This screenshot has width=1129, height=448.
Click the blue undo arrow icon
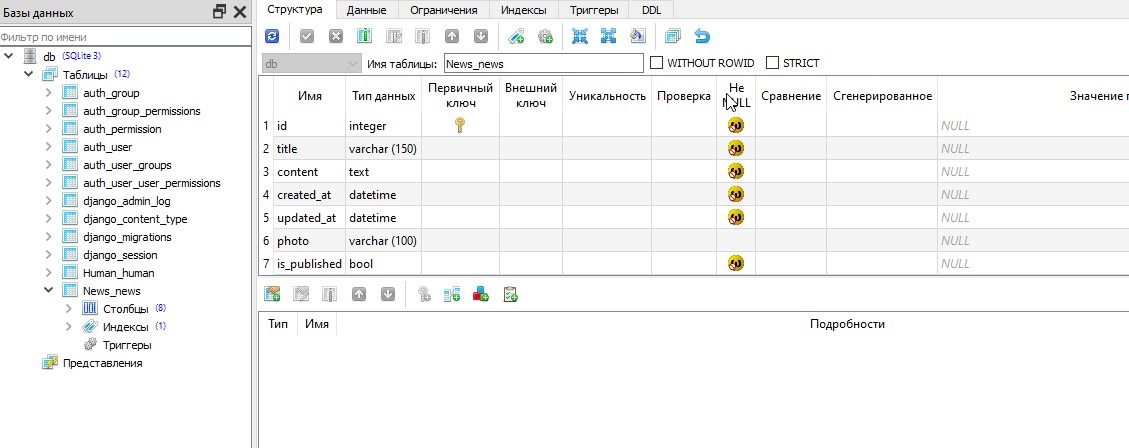click(x=702, y=35)
